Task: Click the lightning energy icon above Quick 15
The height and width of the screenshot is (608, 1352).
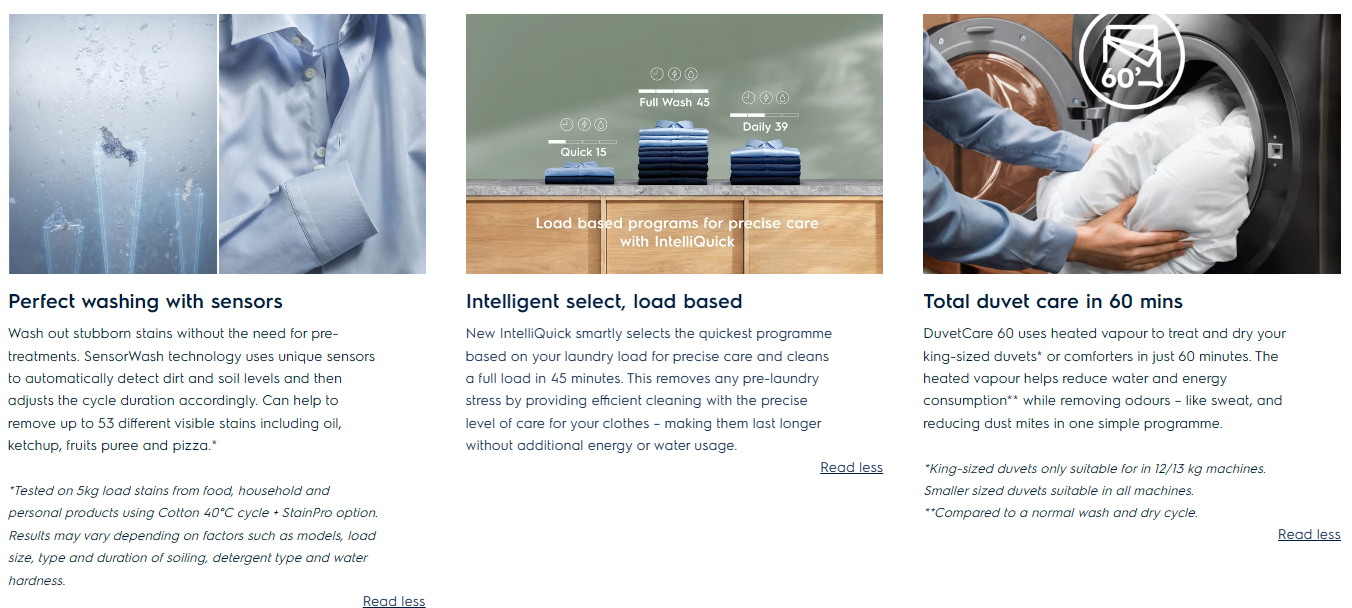Action: pos(583,125)
